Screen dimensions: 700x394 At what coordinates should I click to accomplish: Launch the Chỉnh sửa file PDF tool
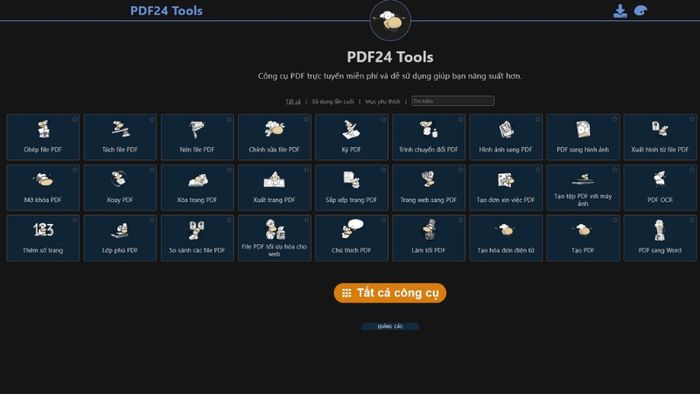[275, 137]
